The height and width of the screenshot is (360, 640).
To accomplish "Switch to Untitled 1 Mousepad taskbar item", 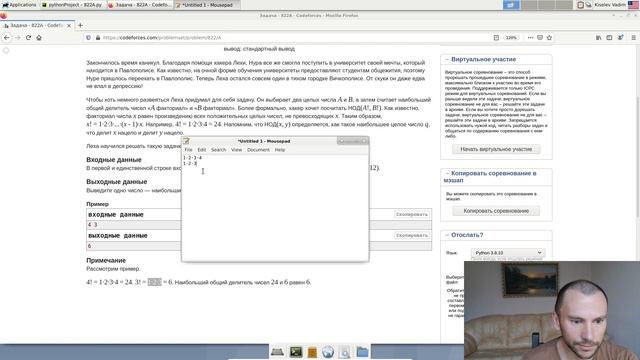I will coord(207,5).
